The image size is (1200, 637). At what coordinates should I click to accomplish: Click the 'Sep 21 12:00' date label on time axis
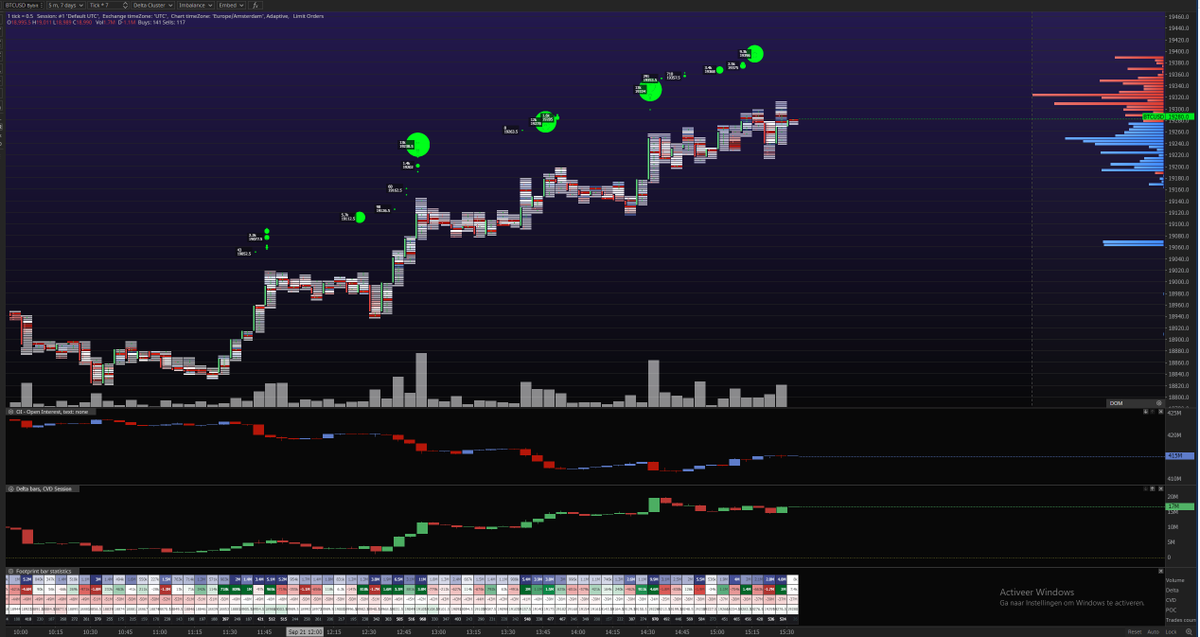[305, 632]
